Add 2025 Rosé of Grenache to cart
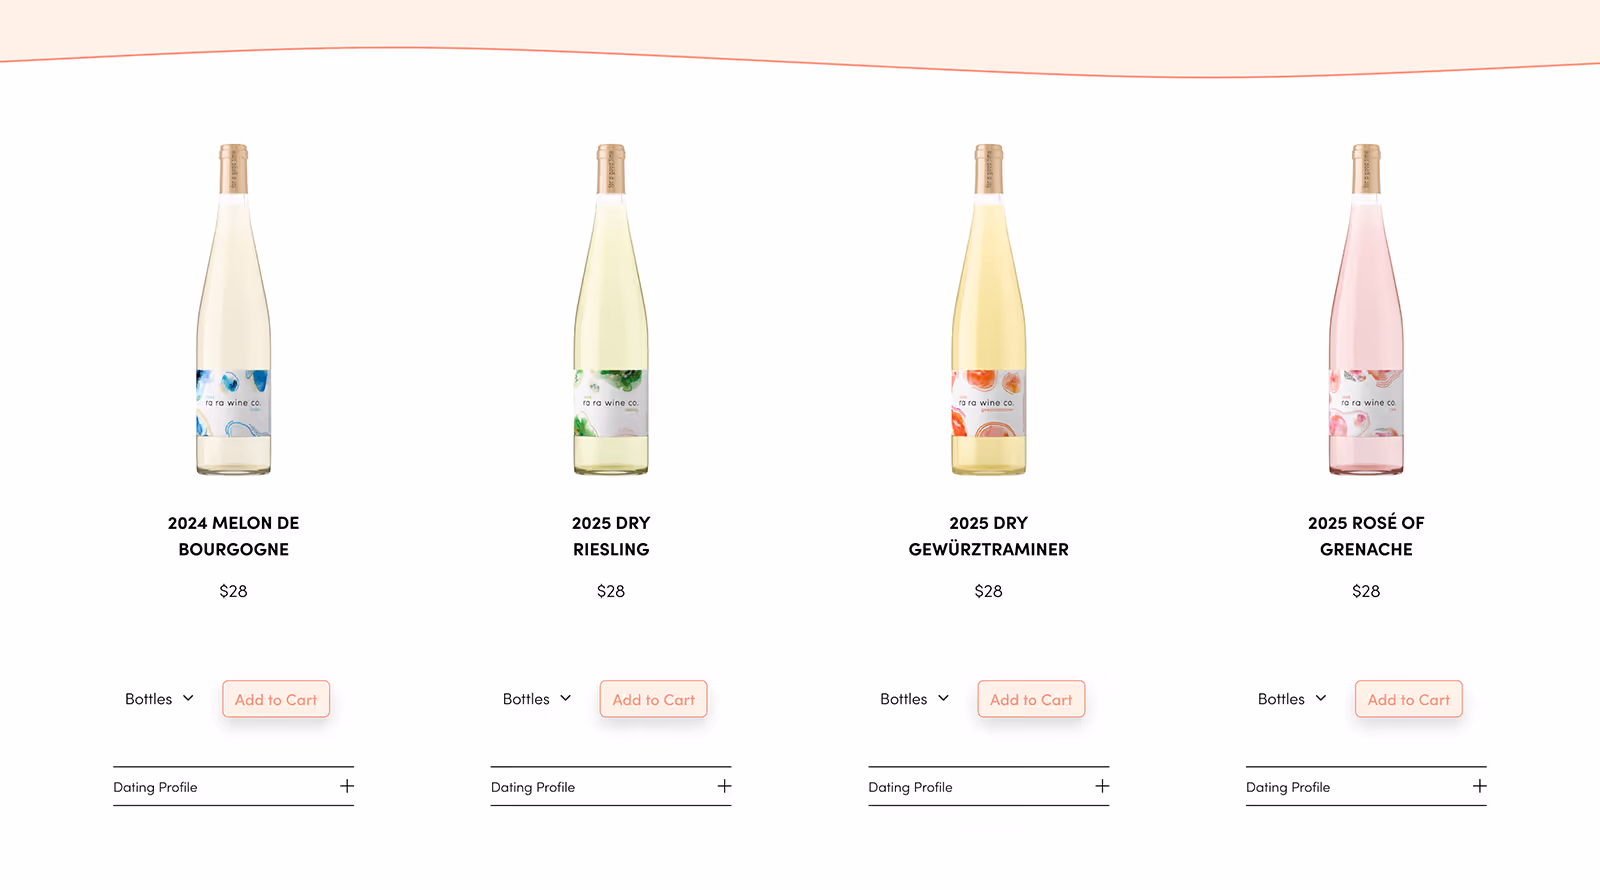Image resolution: width=1600 pixels, height=890 pixels. click(1408, 699)
